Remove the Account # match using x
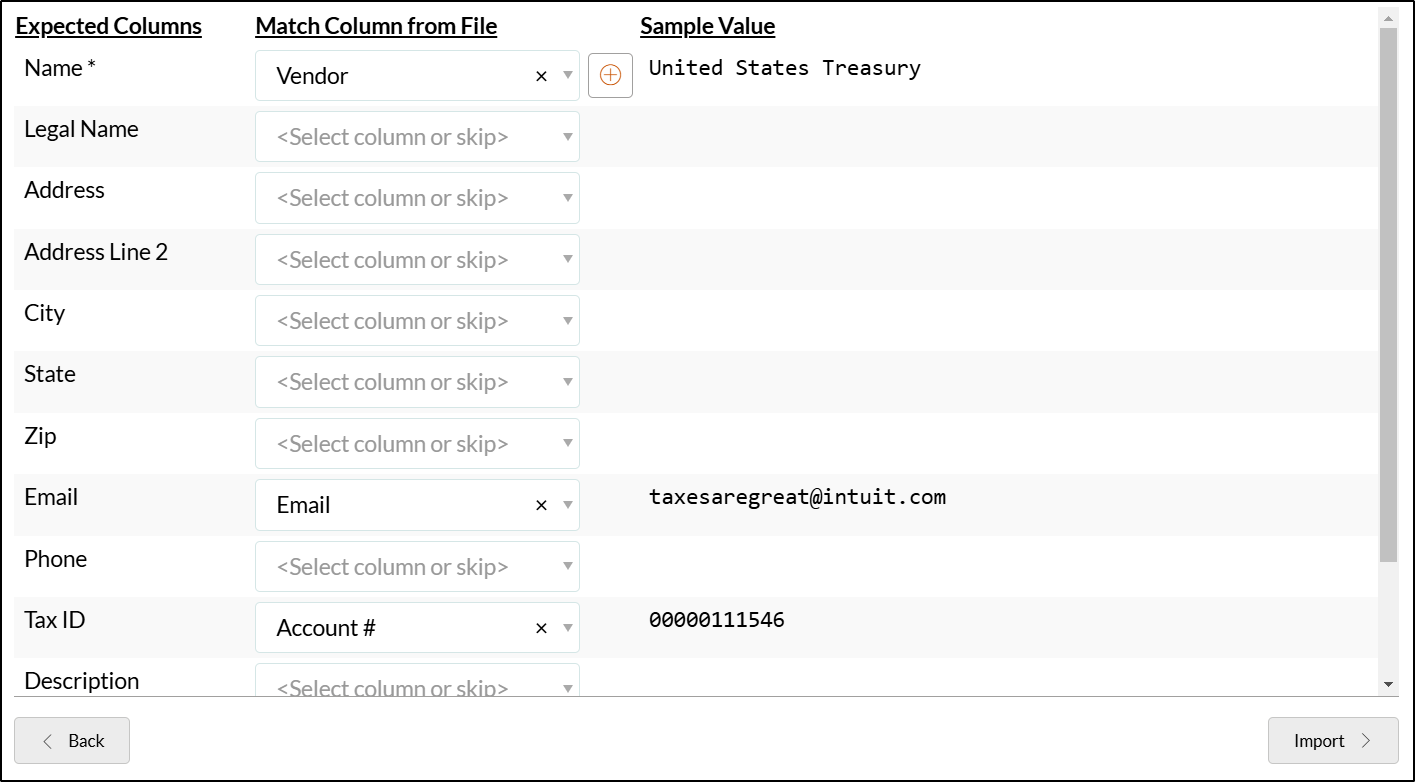 click(541, 629)
